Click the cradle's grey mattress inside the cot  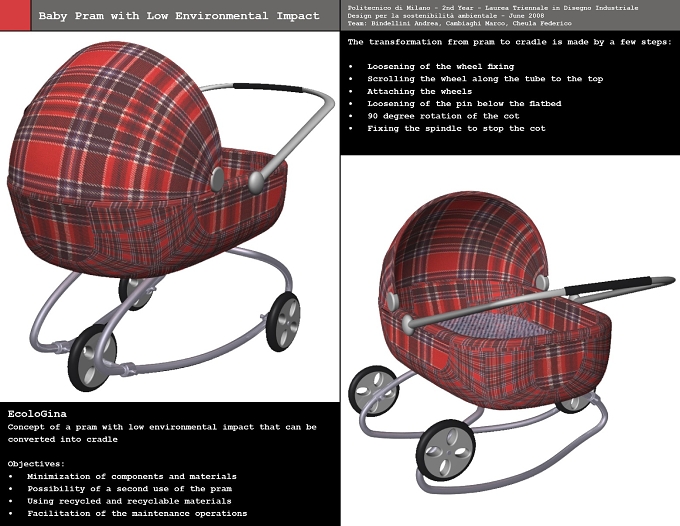pos(492,324)
